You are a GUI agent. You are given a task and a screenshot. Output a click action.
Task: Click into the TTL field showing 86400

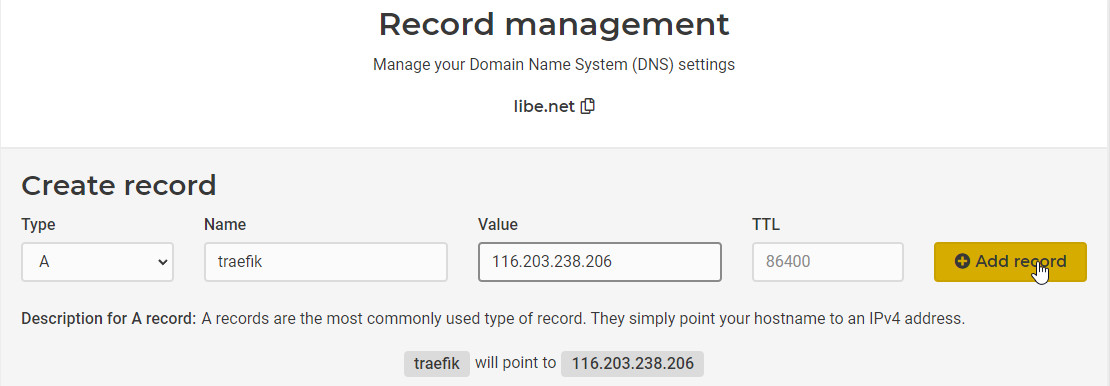tap(828, 262)
